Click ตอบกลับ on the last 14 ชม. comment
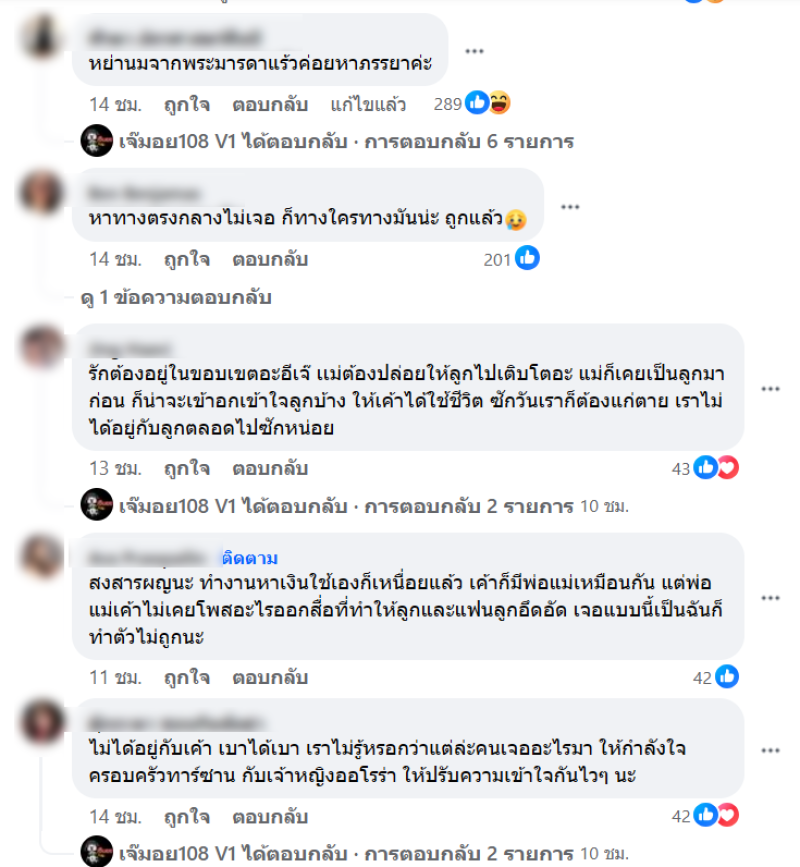The image size is (800, 867). [x=270, y=817]
